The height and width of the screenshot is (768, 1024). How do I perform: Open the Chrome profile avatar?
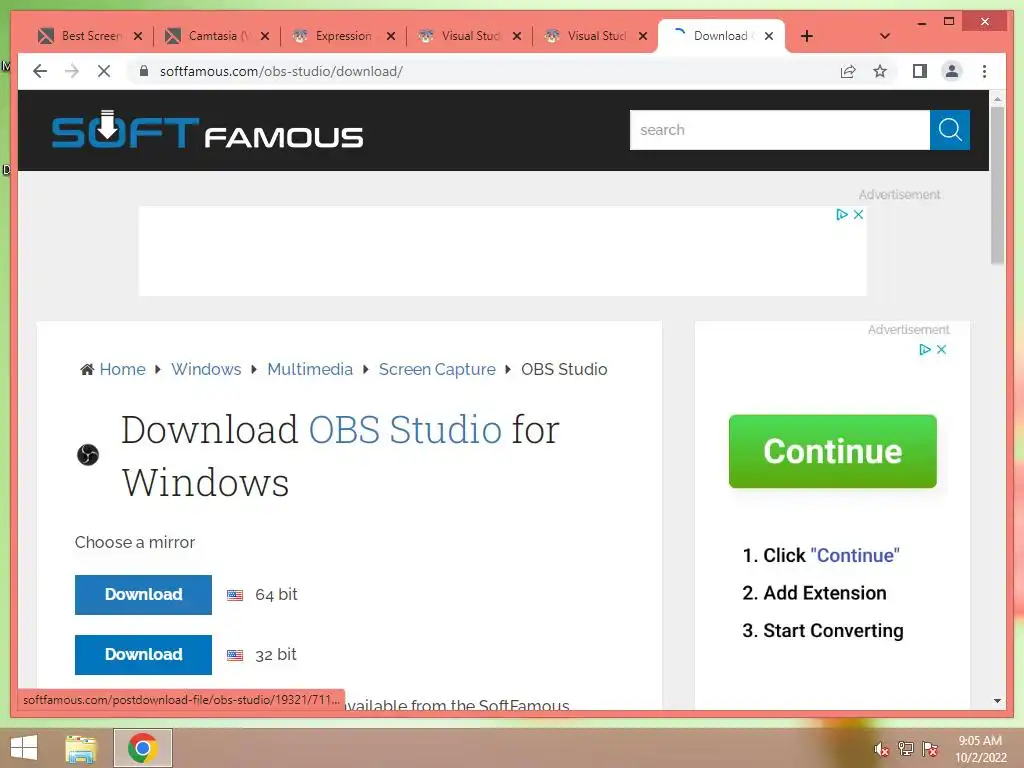[952, 71]
